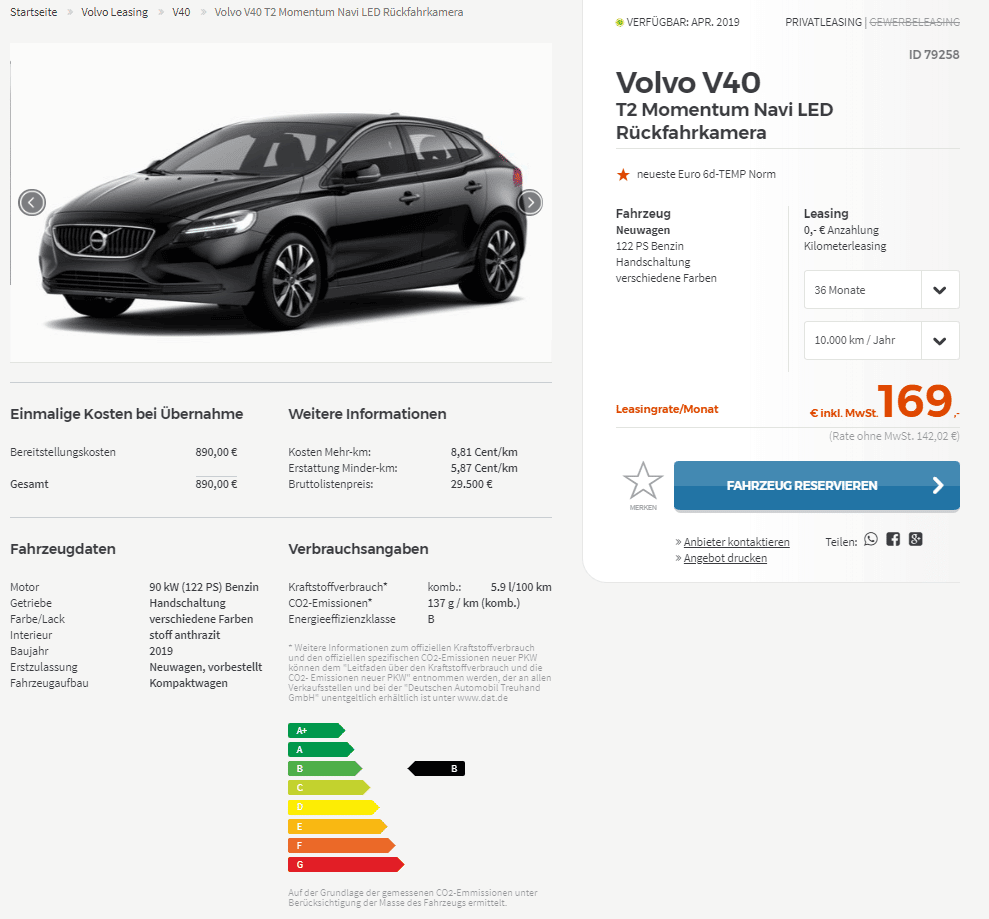Share the offer via WhatsApp

(x=870, y=539)
